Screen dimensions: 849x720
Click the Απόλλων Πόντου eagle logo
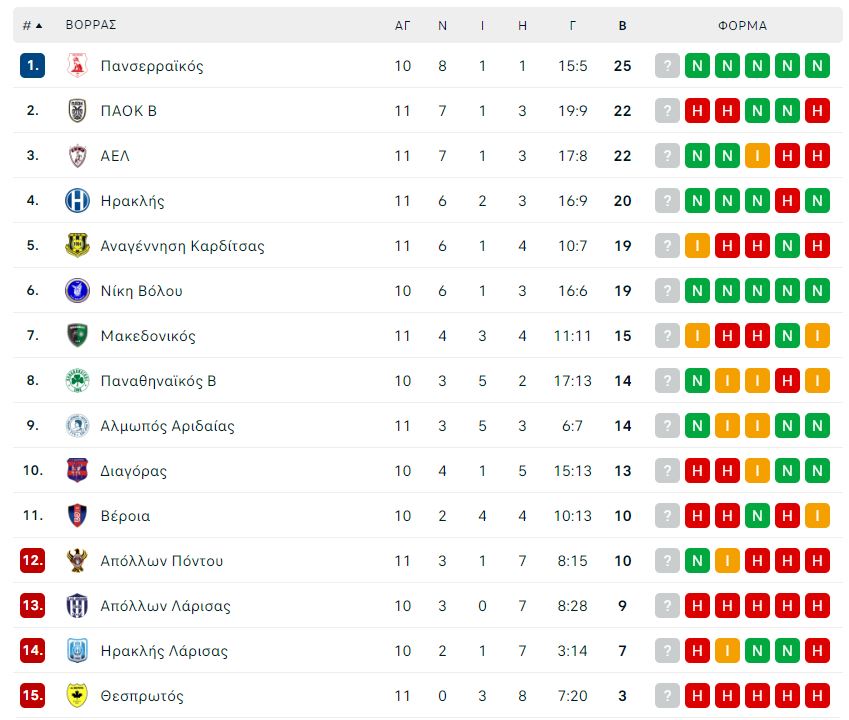(77, 560)
